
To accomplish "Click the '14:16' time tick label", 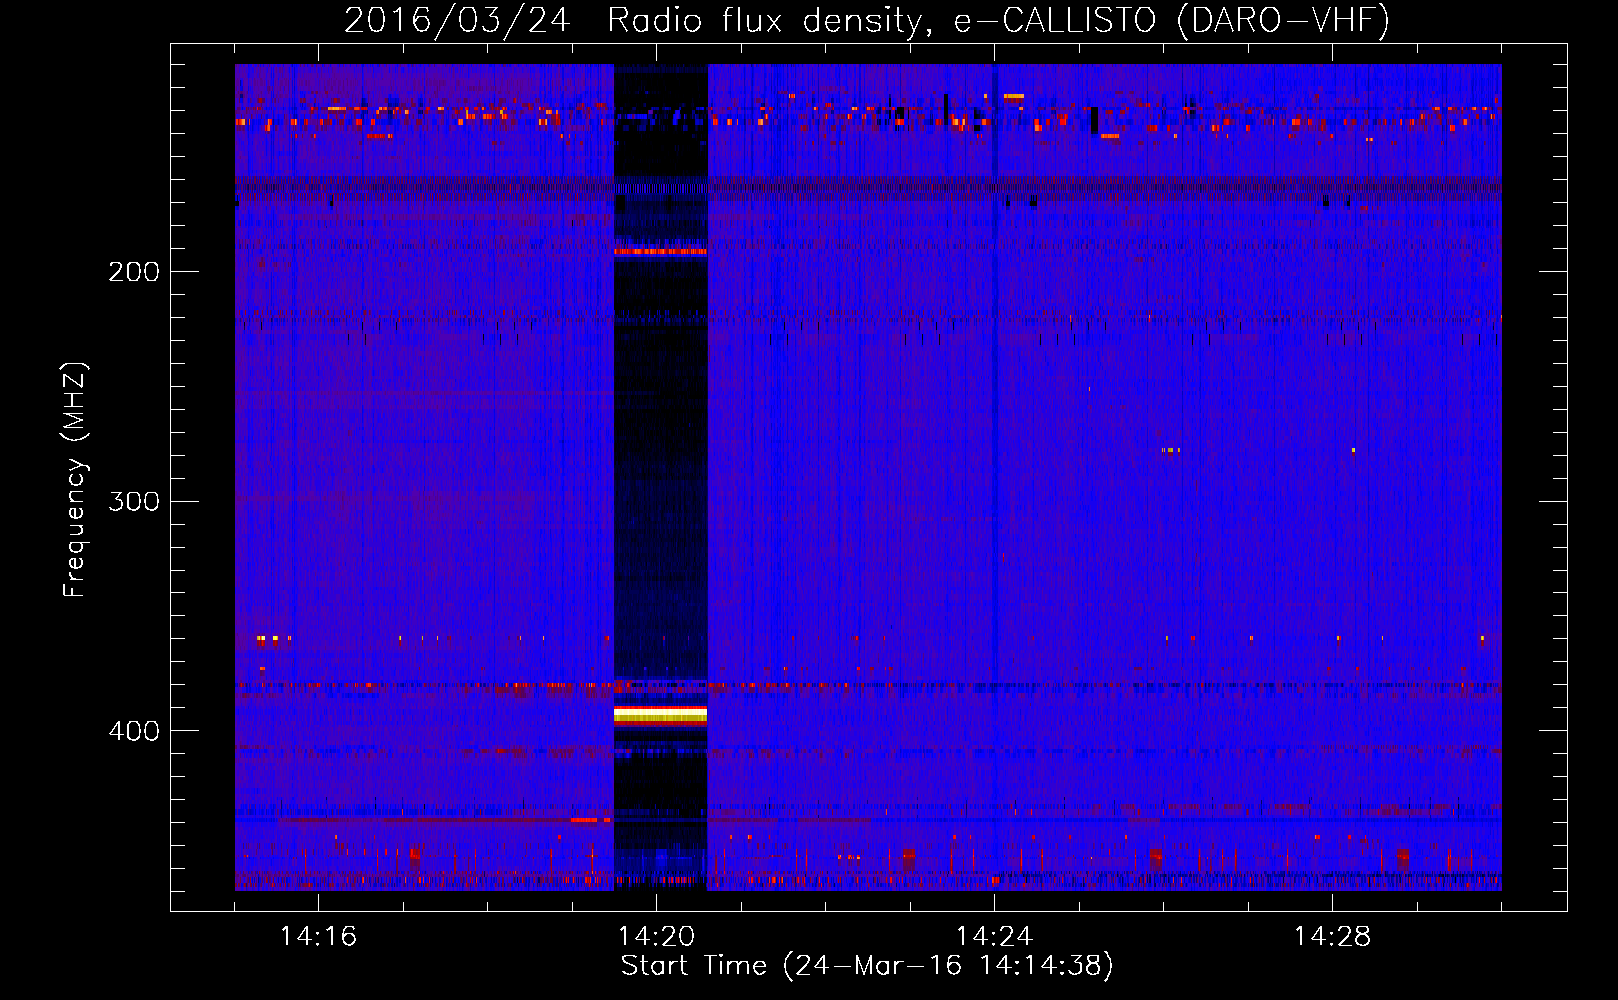I will [318, 936].
